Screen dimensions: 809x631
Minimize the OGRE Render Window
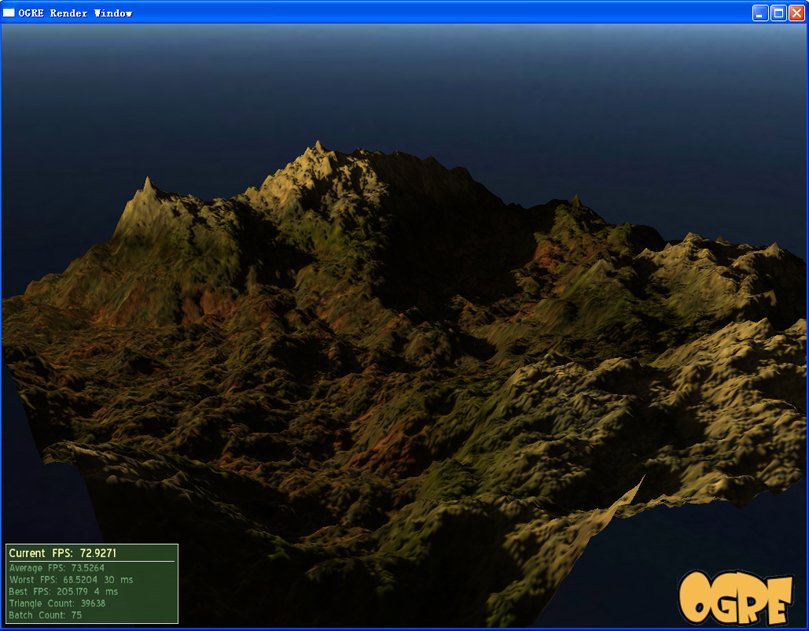[760, 13]
